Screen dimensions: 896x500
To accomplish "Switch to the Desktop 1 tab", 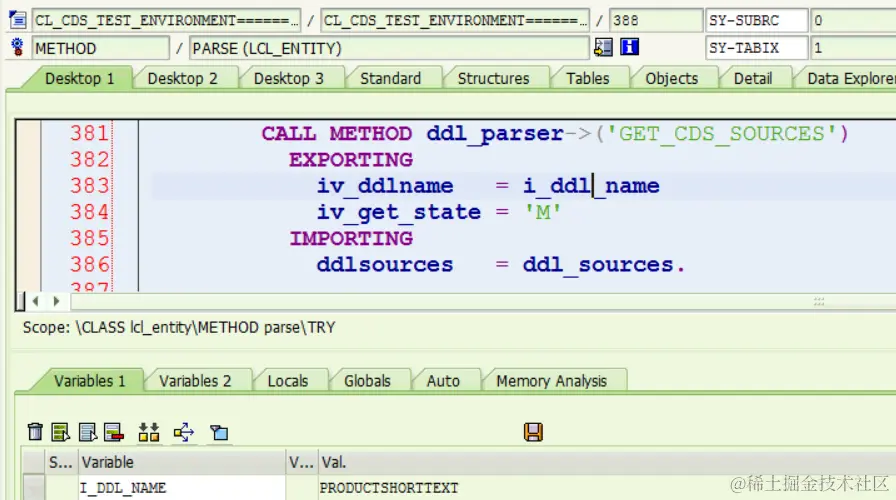I will point(79,78).
